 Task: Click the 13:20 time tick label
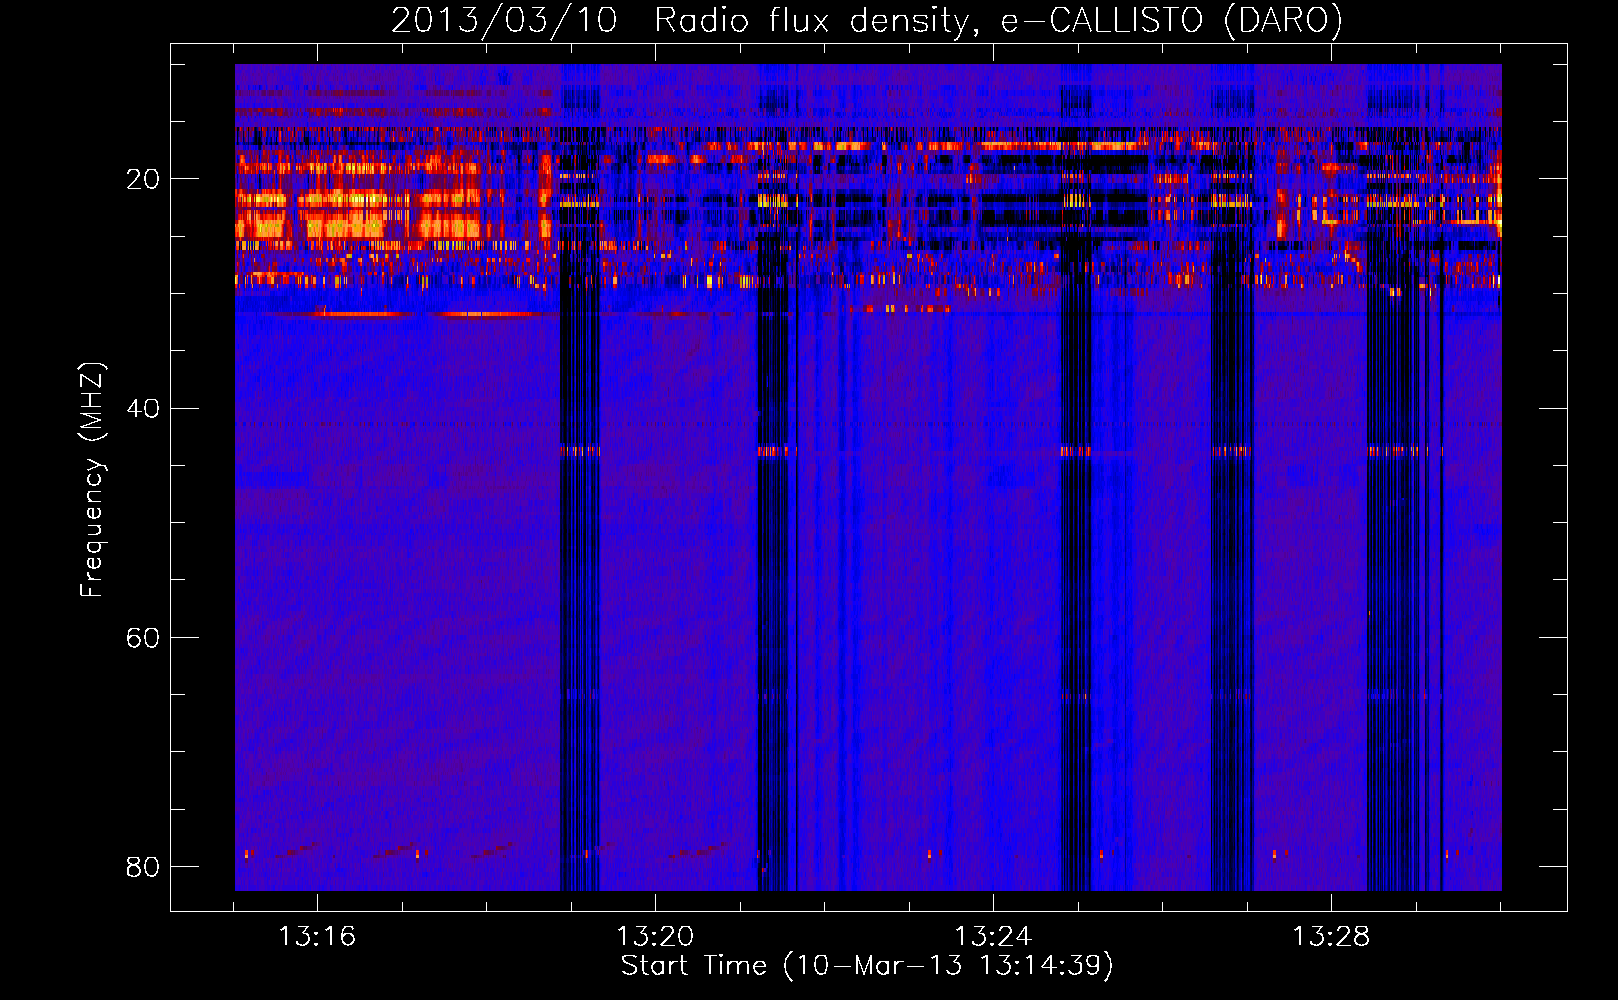tap(655, 937)
